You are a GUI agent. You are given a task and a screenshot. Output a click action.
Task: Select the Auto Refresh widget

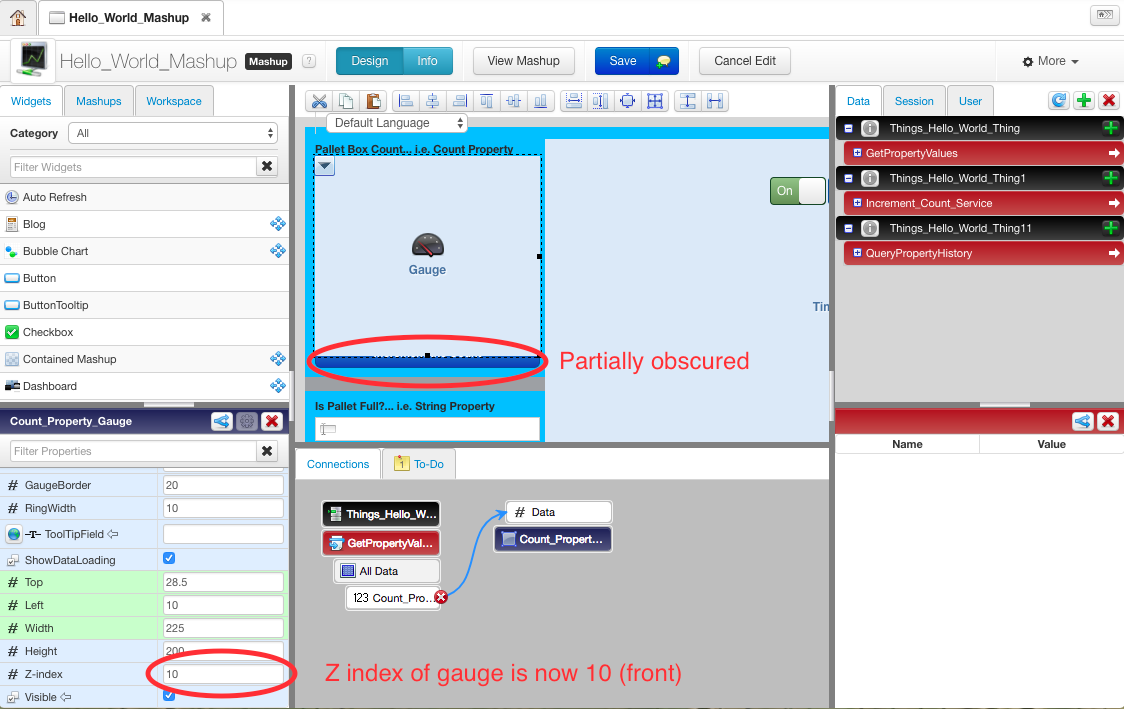click(144, 197)
